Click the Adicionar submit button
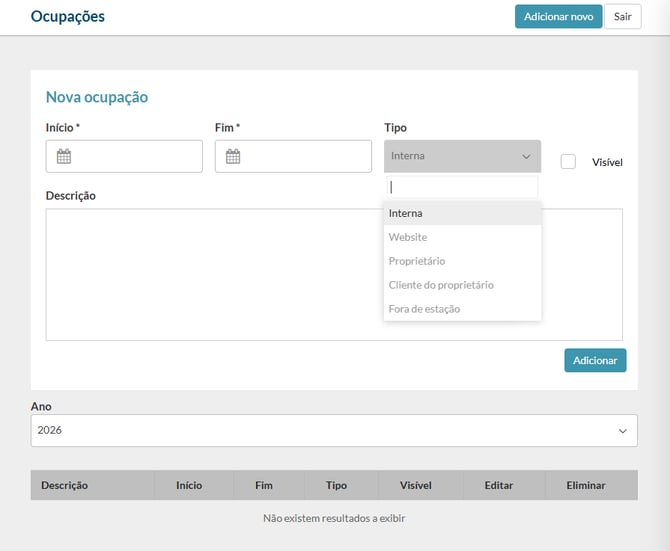 pyautogui.click(x=595, y=360)
